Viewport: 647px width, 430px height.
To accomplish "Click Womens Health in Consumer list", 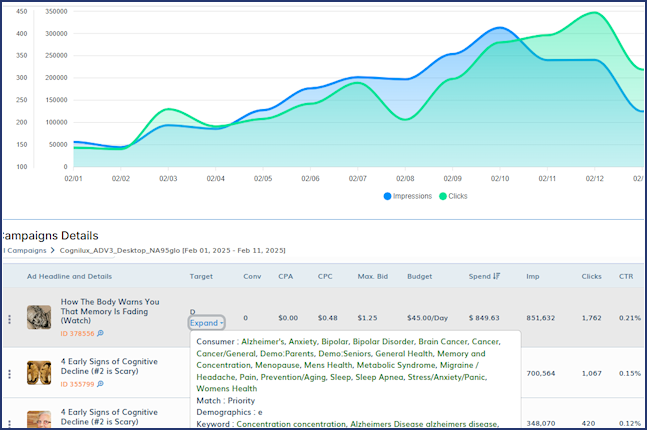I will (x=227, y=388).
